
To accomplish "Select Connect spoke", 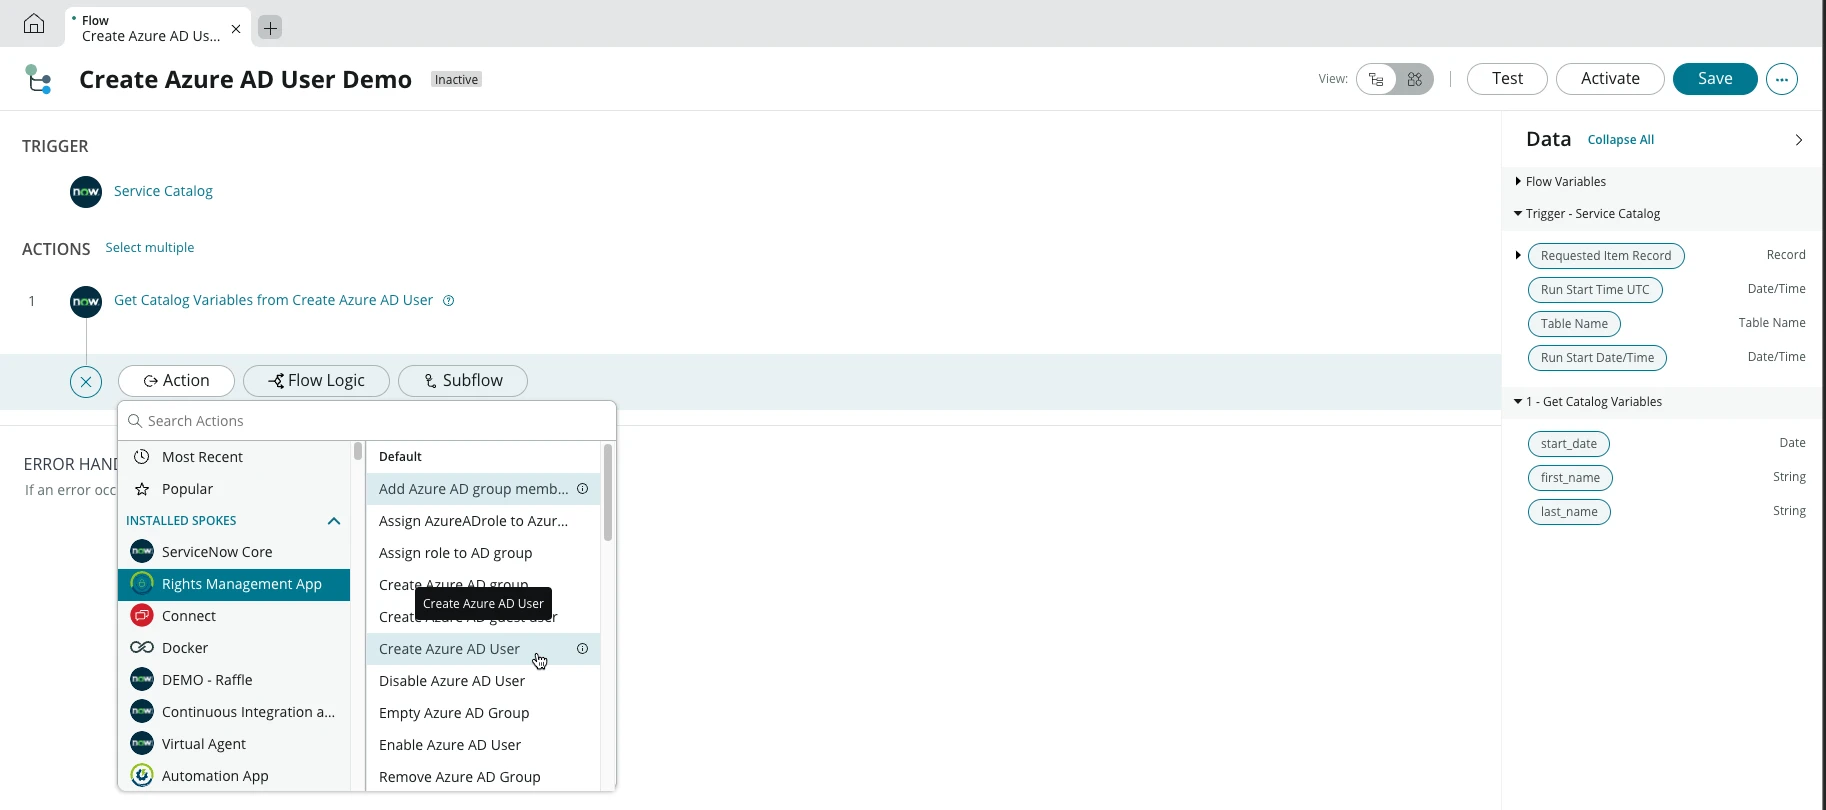I will pyautogui.click(x=234, y=616).
